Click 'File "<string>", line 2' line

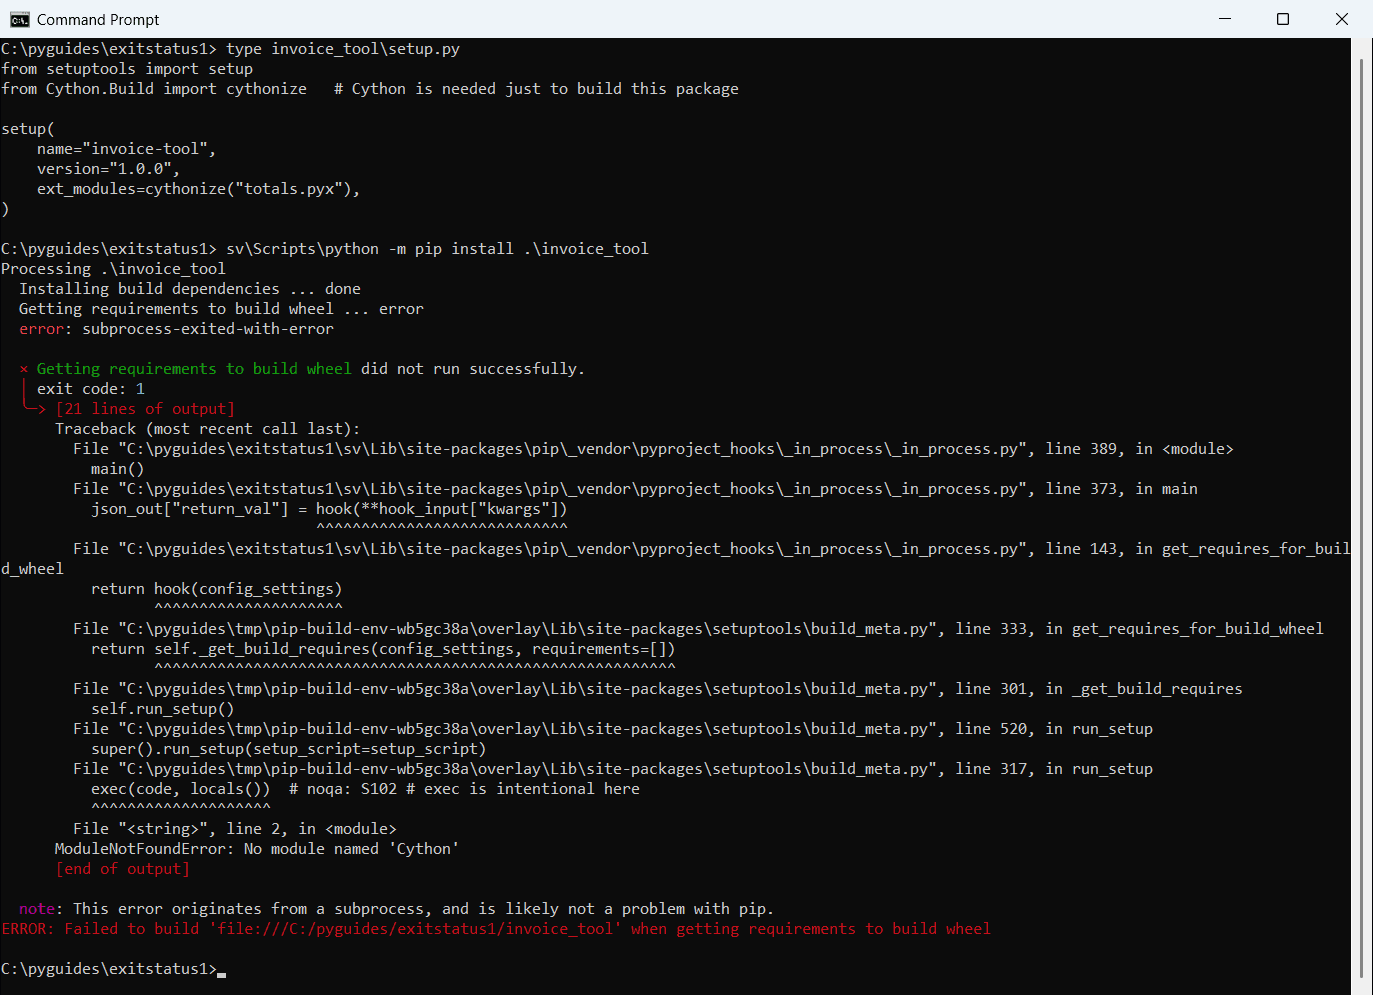(x=235, y=829)
